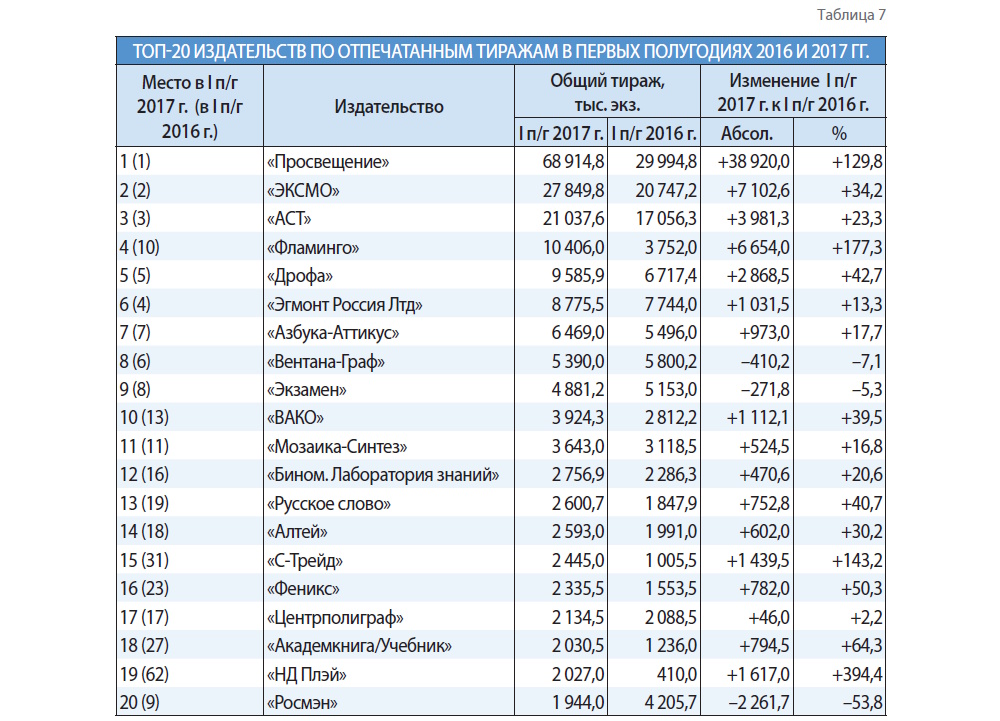Select the table title 'ТОП-20 ИЗДАТЕЛЬСТВ' banner
The height and width of the screenshot is (721, 1000).
[501, 51]
